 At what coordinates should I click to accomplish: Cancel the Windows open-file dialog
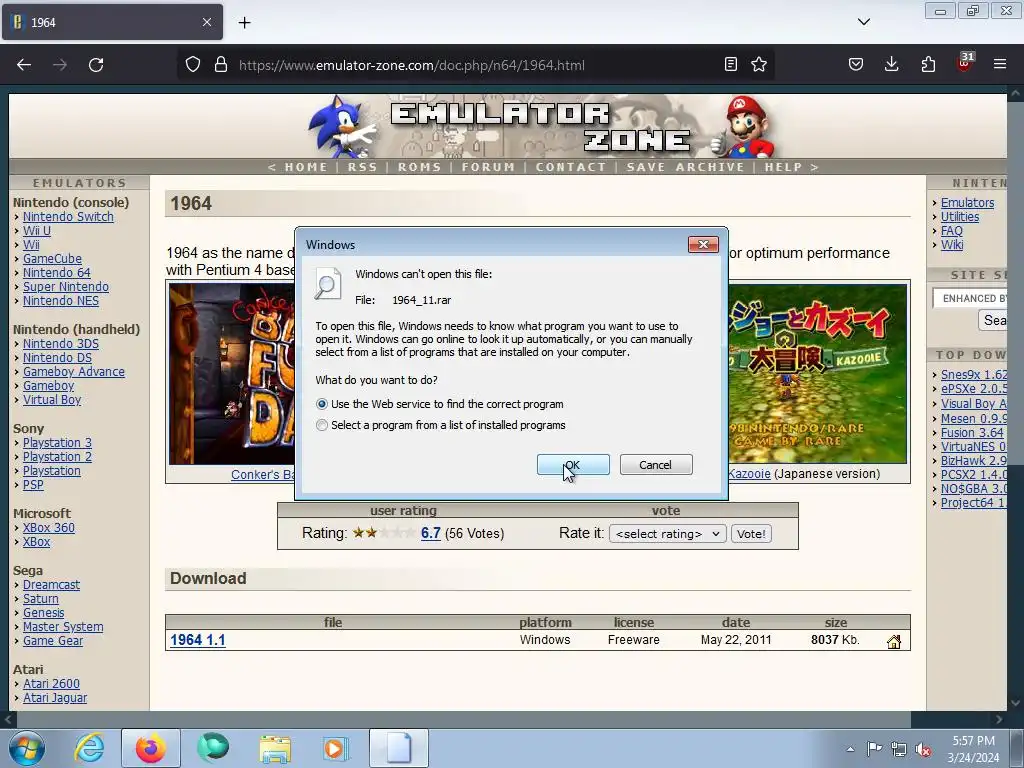656,465
